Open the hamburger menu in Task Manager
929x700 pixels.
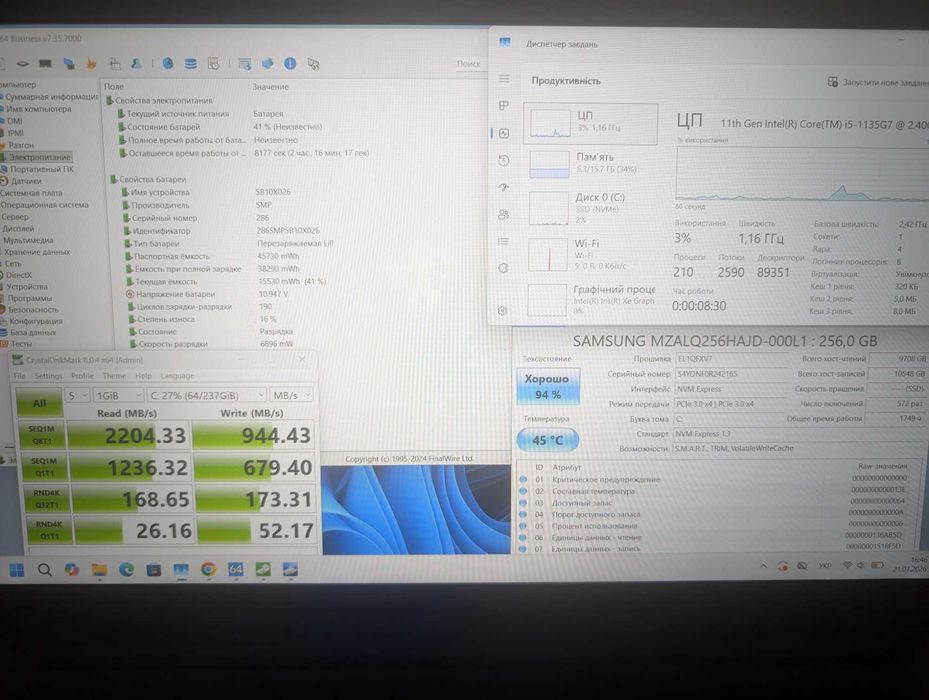(504, 79)
